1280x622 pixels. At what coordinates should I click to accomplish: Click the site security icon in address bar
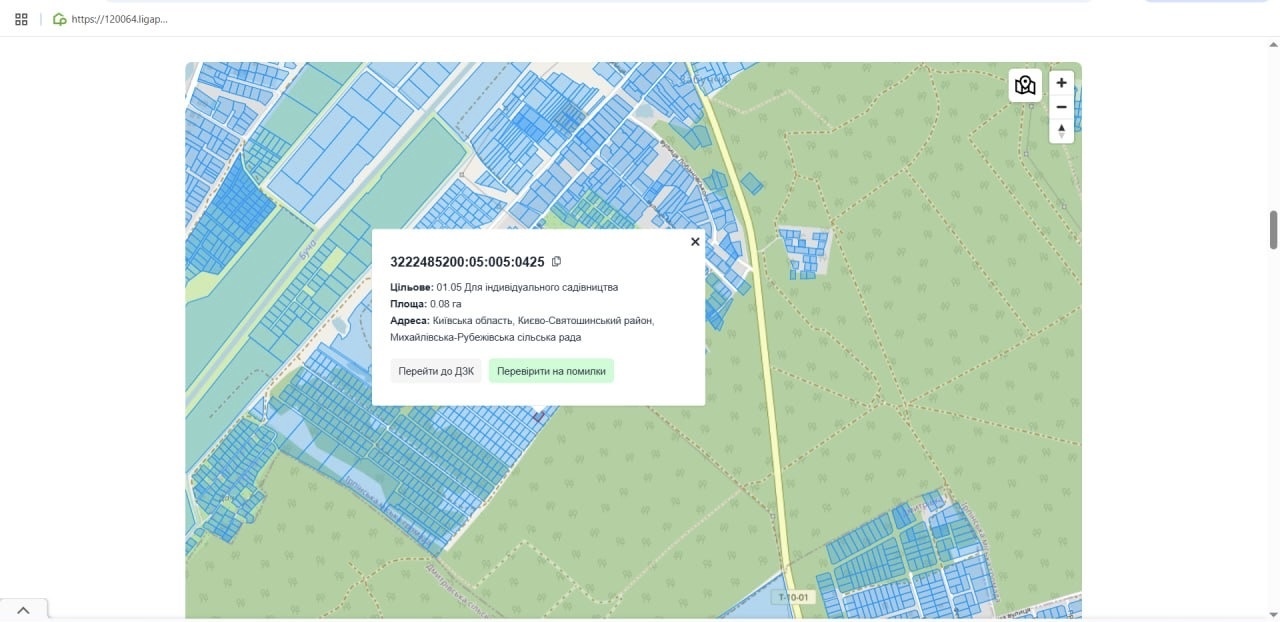tap(59, 19)
